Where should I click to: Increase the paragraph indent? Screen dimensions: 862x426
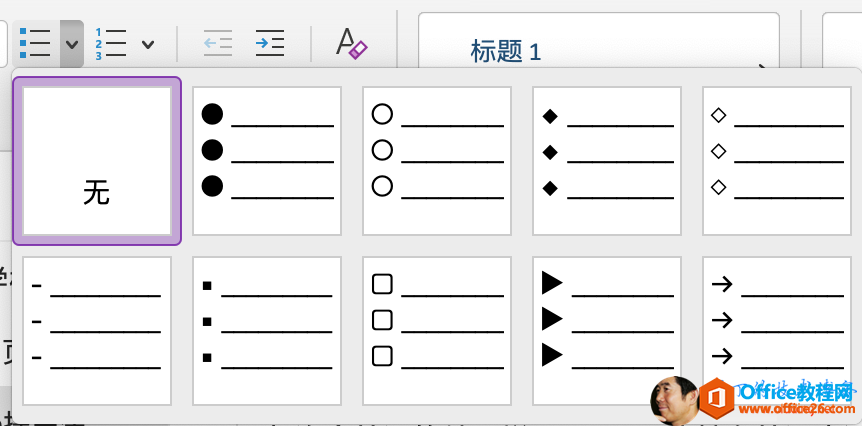269,43
